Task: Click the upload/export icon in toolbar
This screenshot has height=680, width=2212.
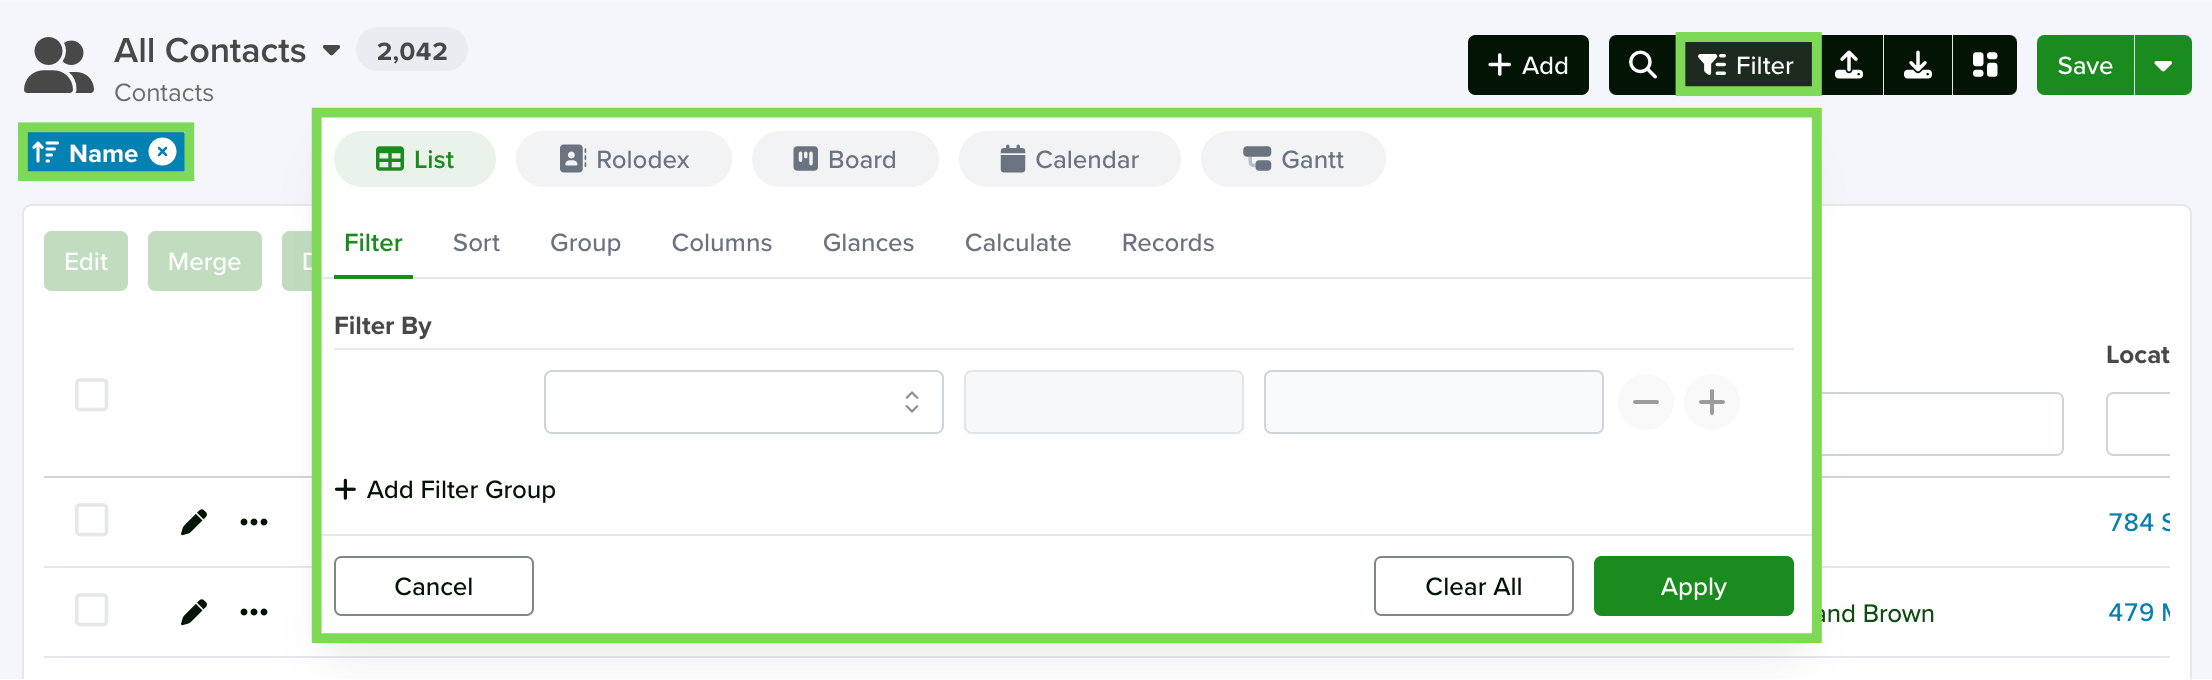Action: tap(1850, 65)
